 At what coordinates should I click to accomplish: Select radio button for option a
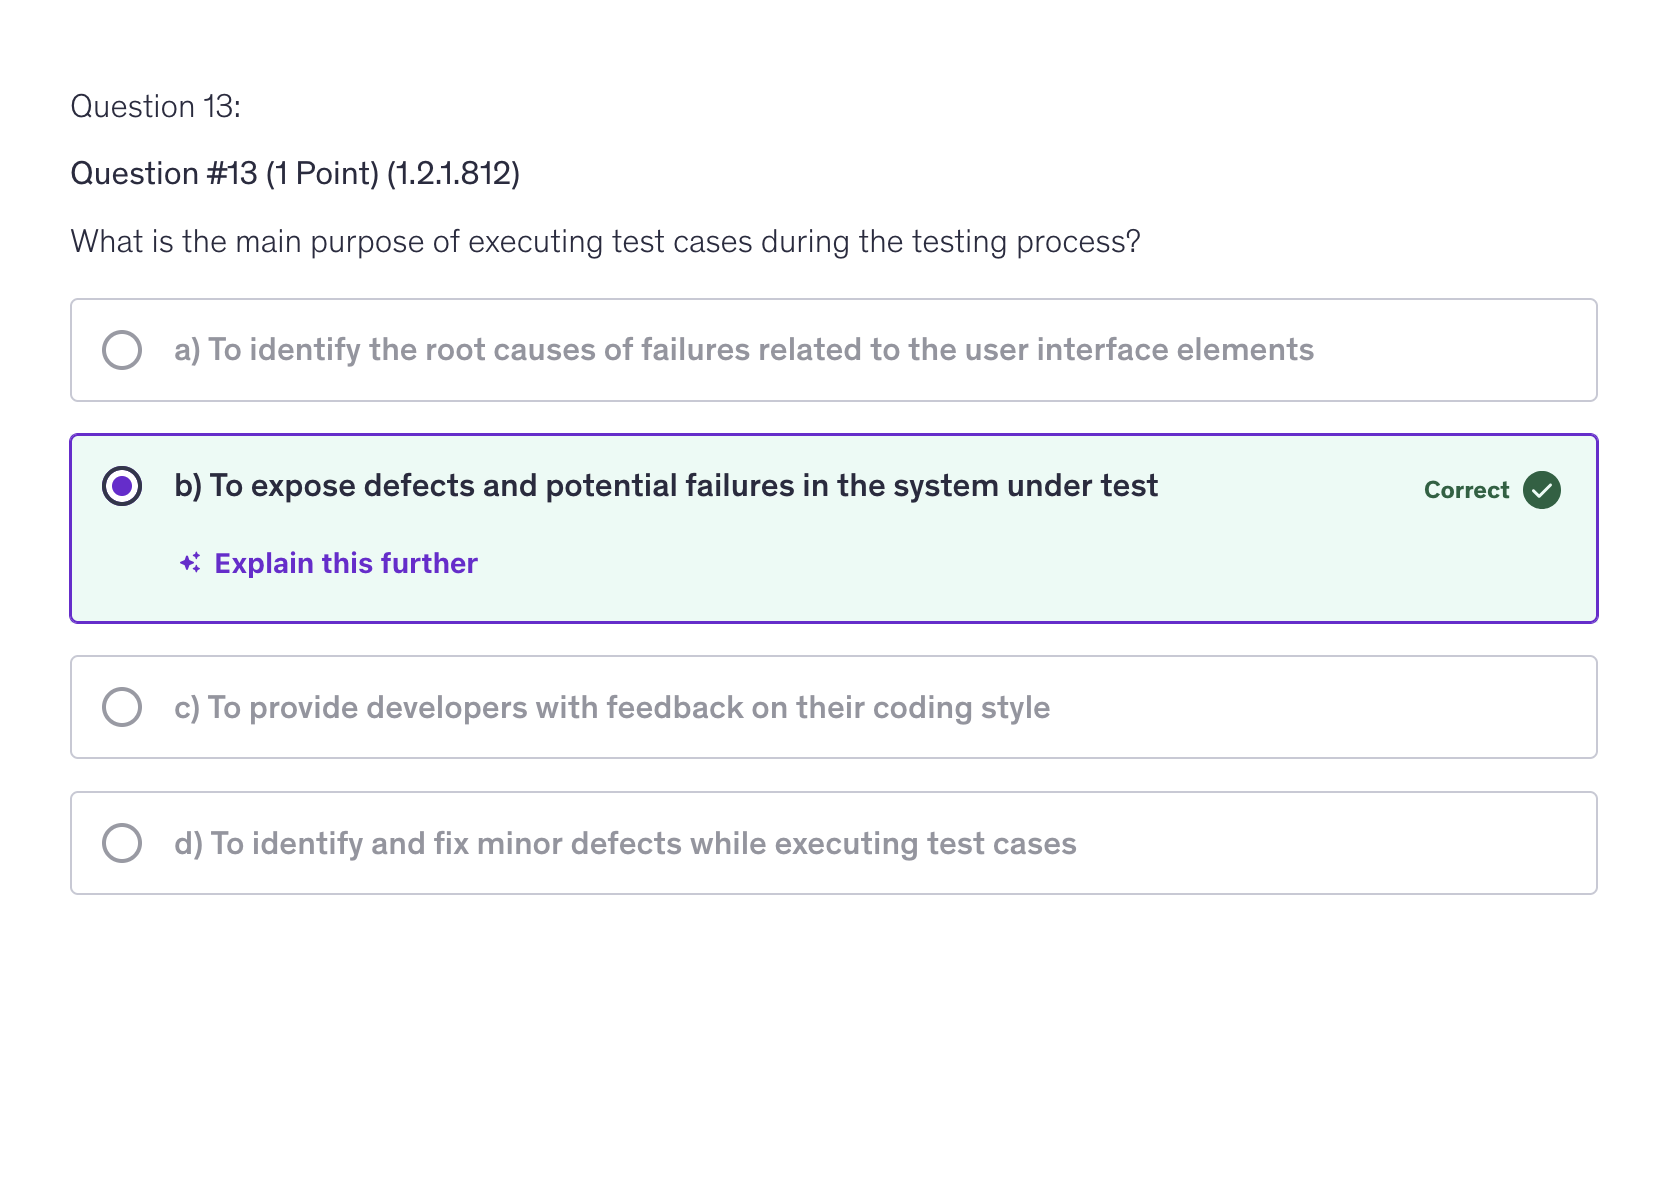122,350
